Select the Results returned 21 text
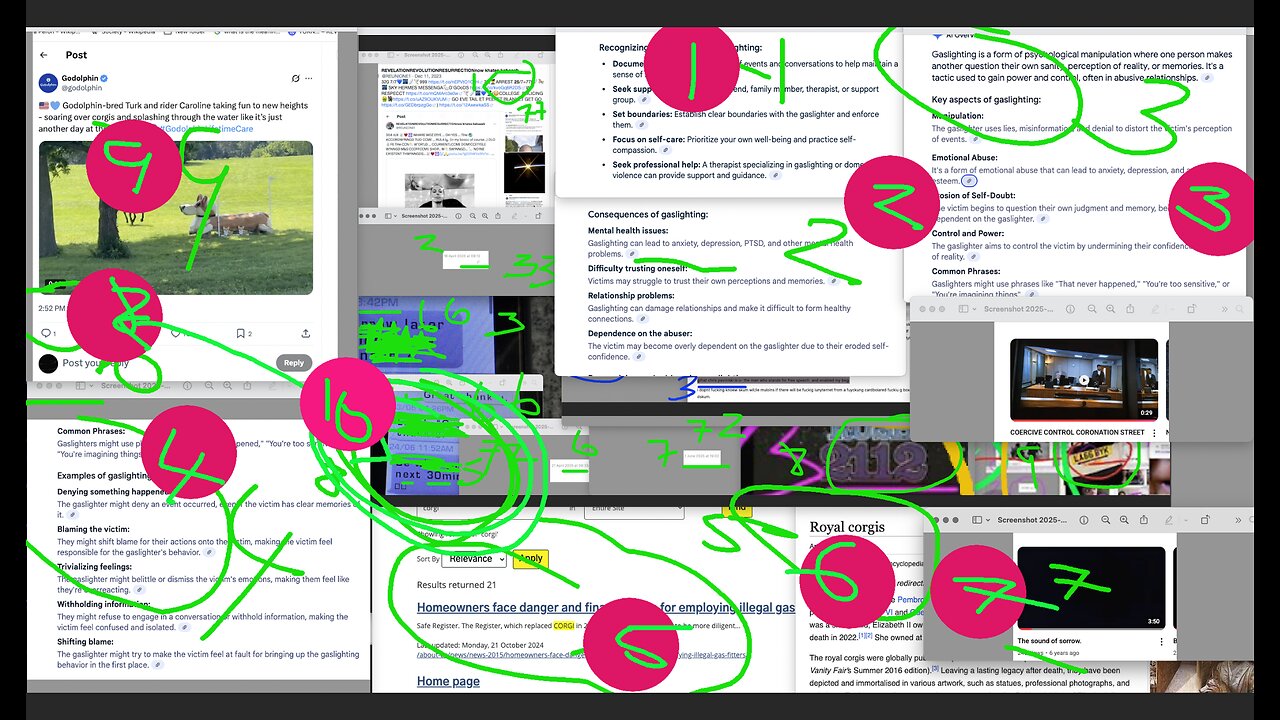The width and height of the screenshot is (1280, 720). point(456,585)
